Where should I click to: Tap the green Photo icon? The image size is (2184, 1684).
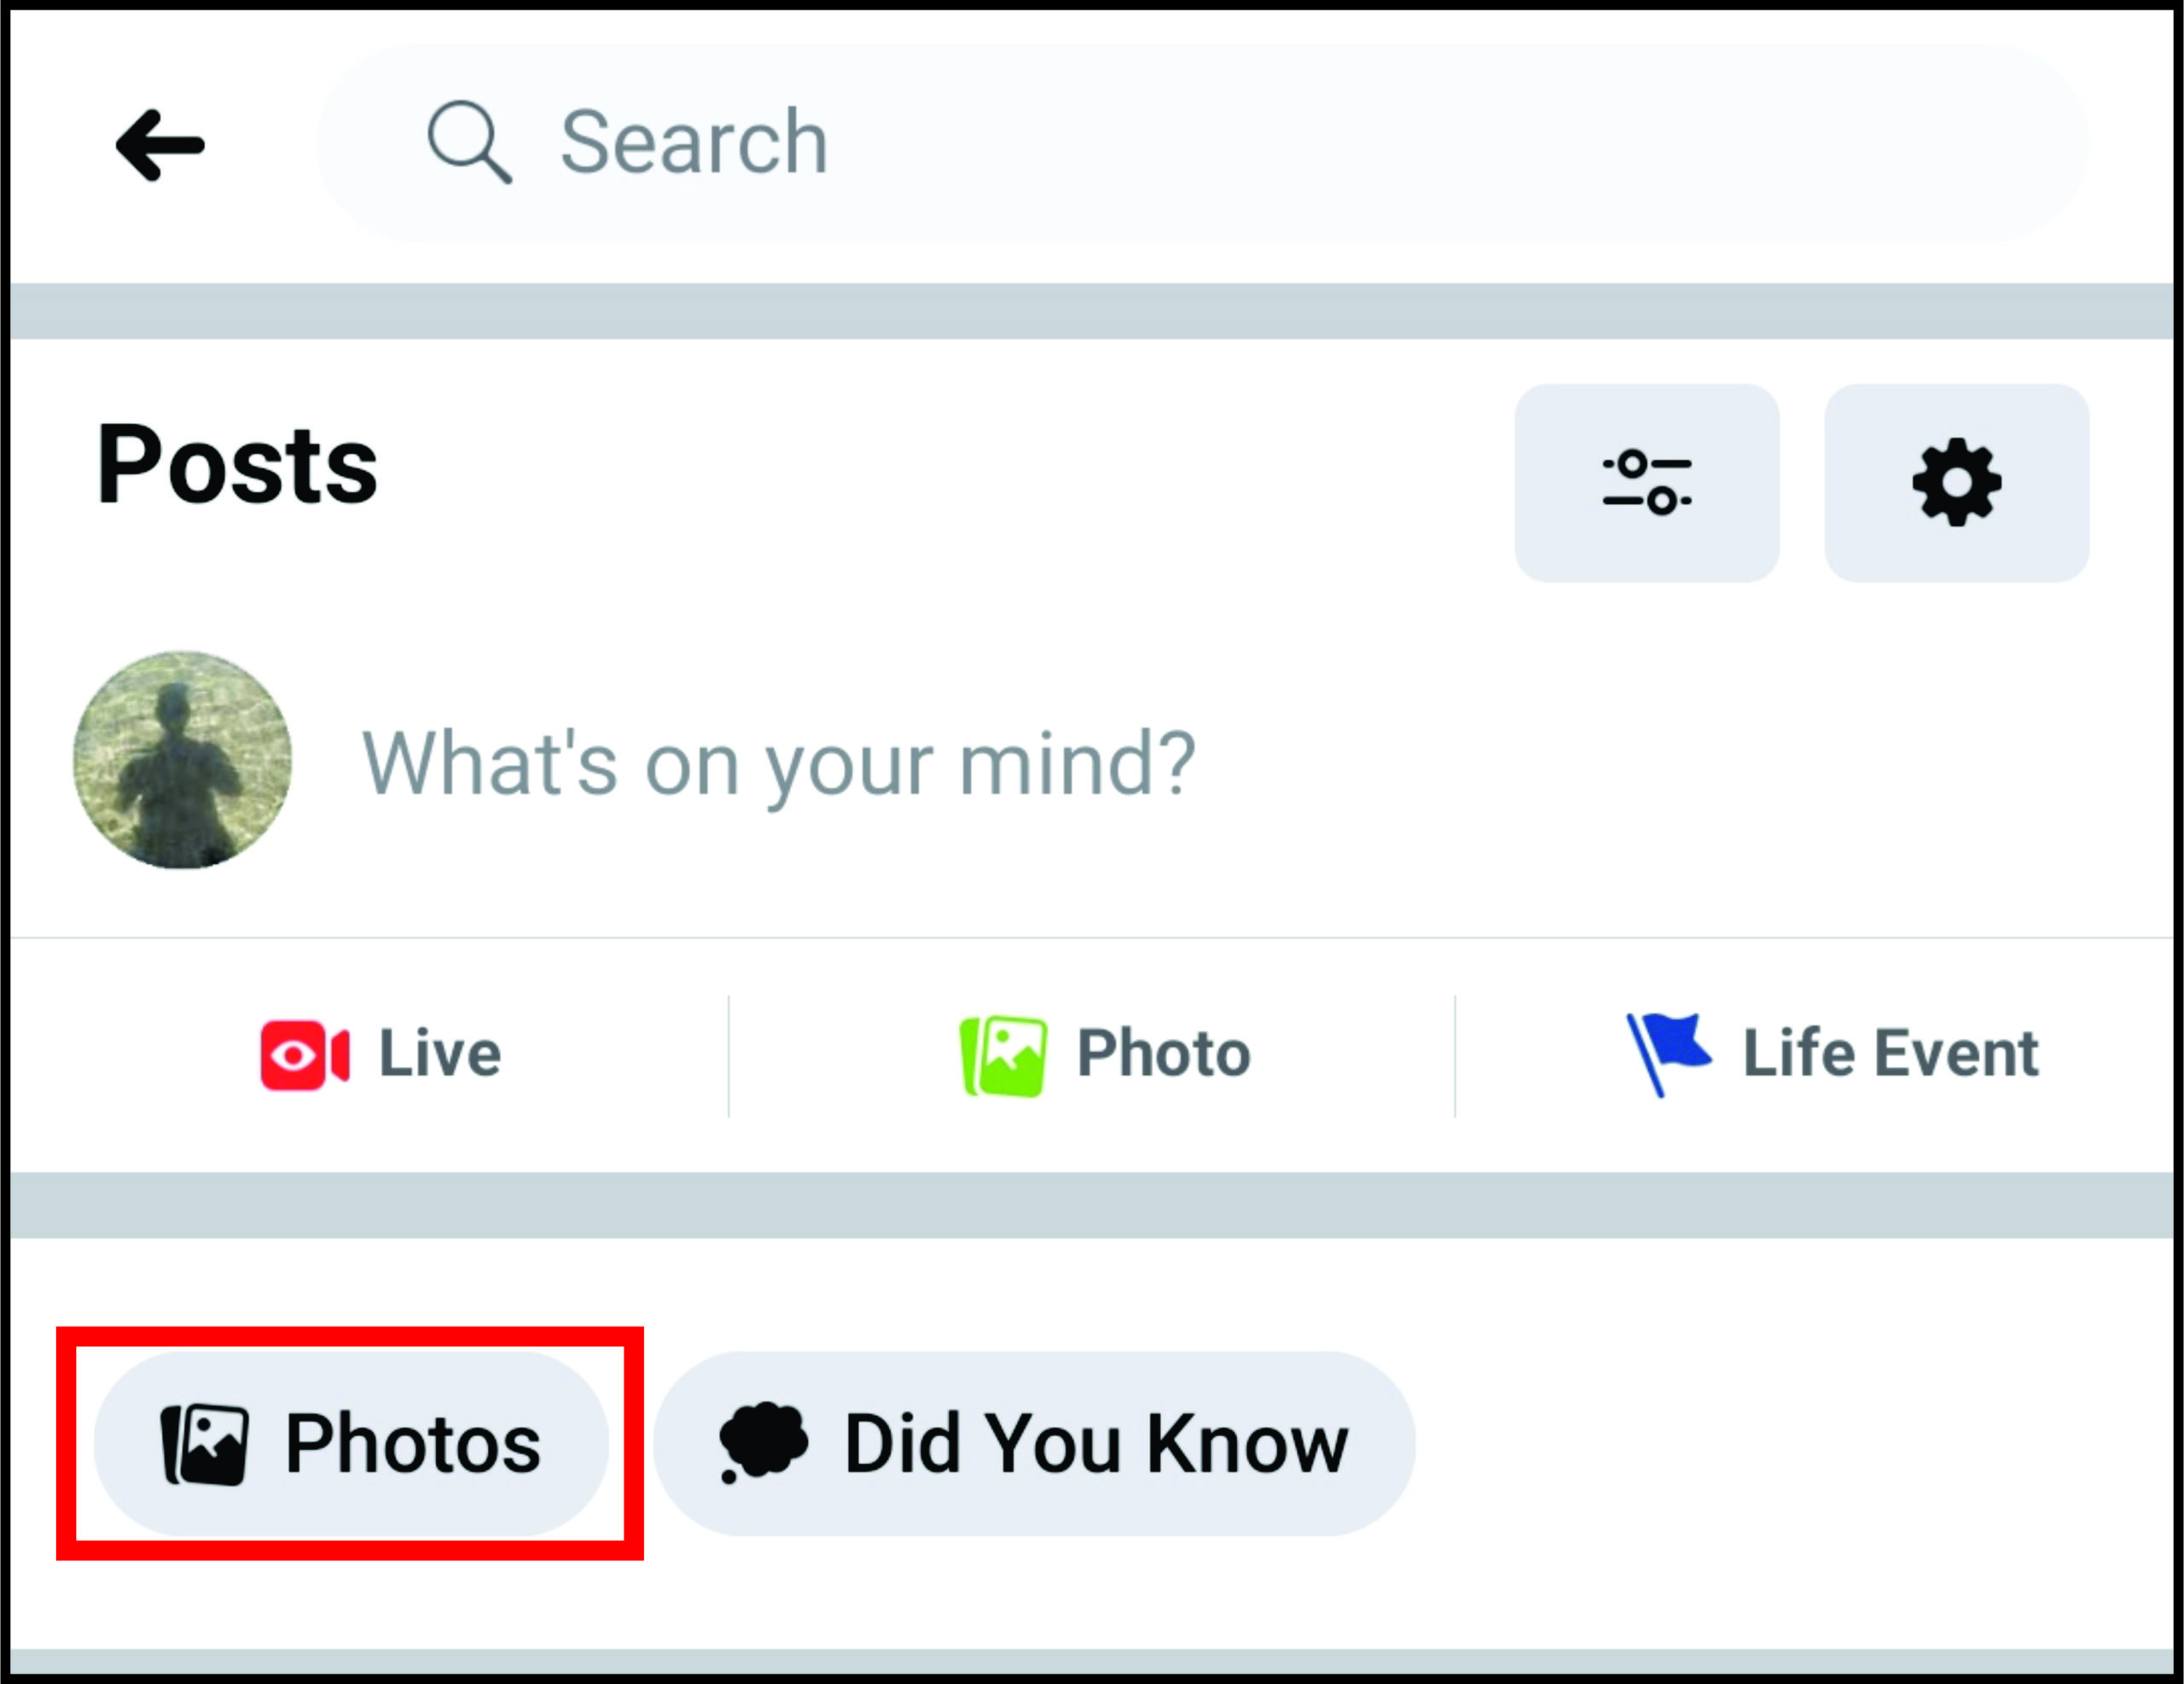point(1003,1056)
